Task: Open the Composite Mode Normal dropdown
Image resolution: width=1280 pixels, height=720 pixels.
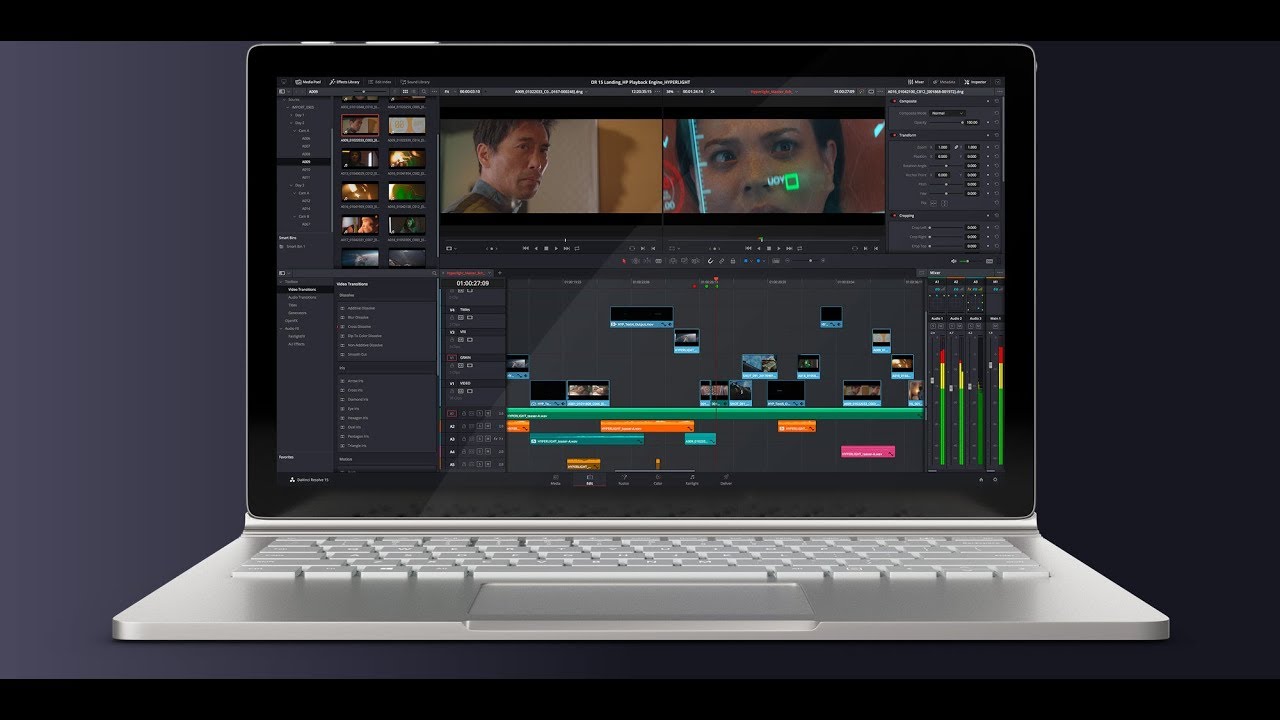Action: (x=947, y=113)
